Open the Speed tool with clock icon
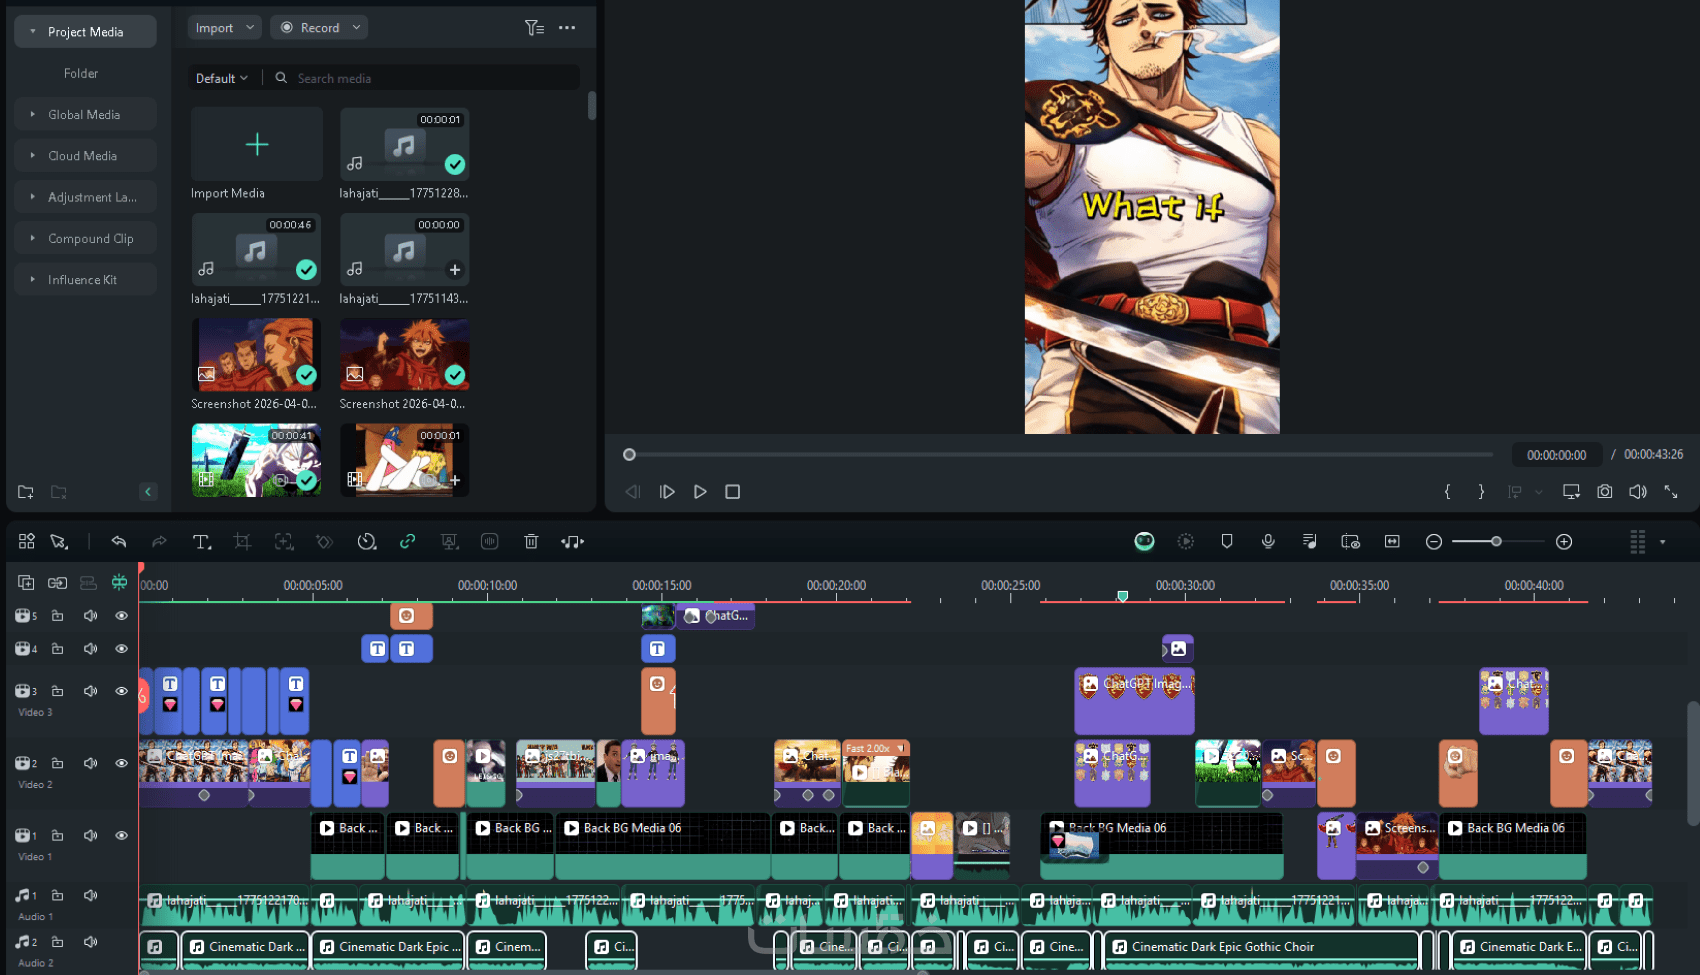Image resolution: width=1700 pixels, height=975 pixels. click(x=367, y=542)
